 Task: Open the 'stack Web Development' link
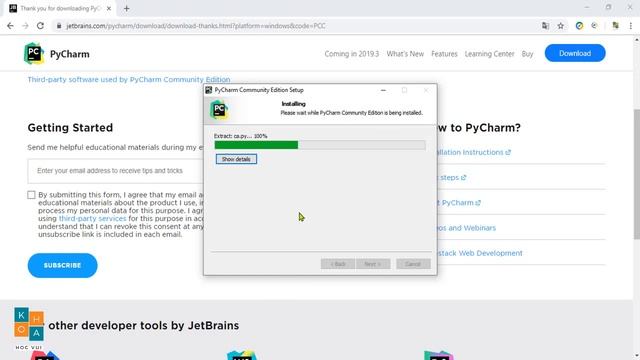[480, 253]
